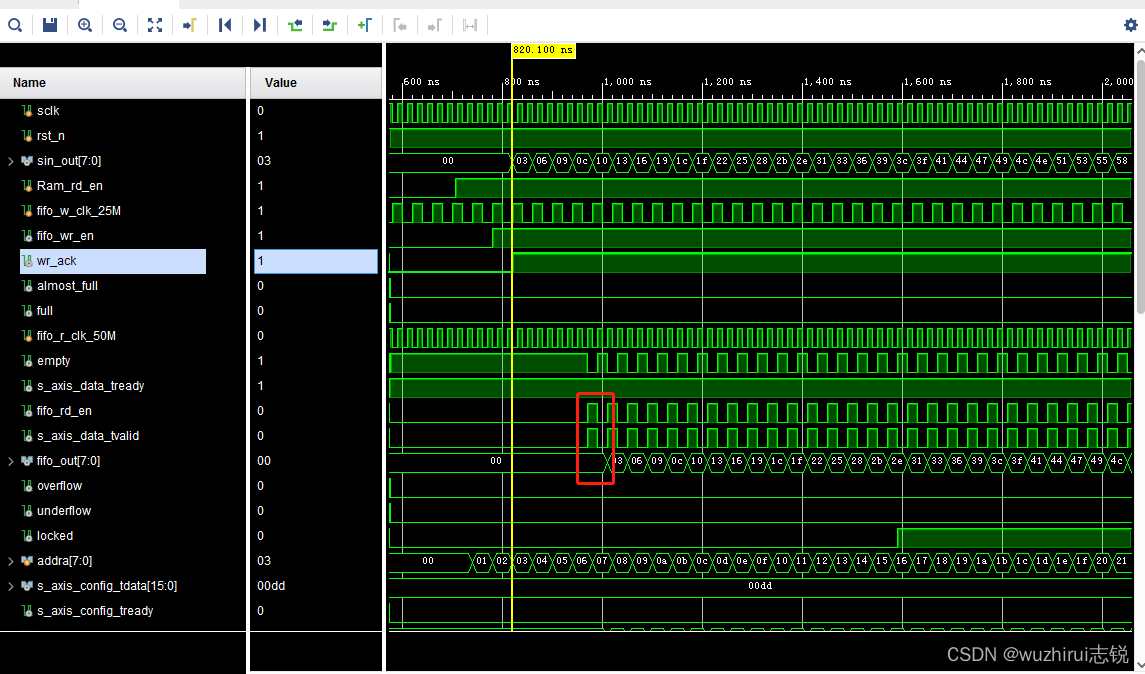Click the Search icon in waveform toolbar
The width and height of the screenshot is (1145, 674).
(x=15, y=26)
